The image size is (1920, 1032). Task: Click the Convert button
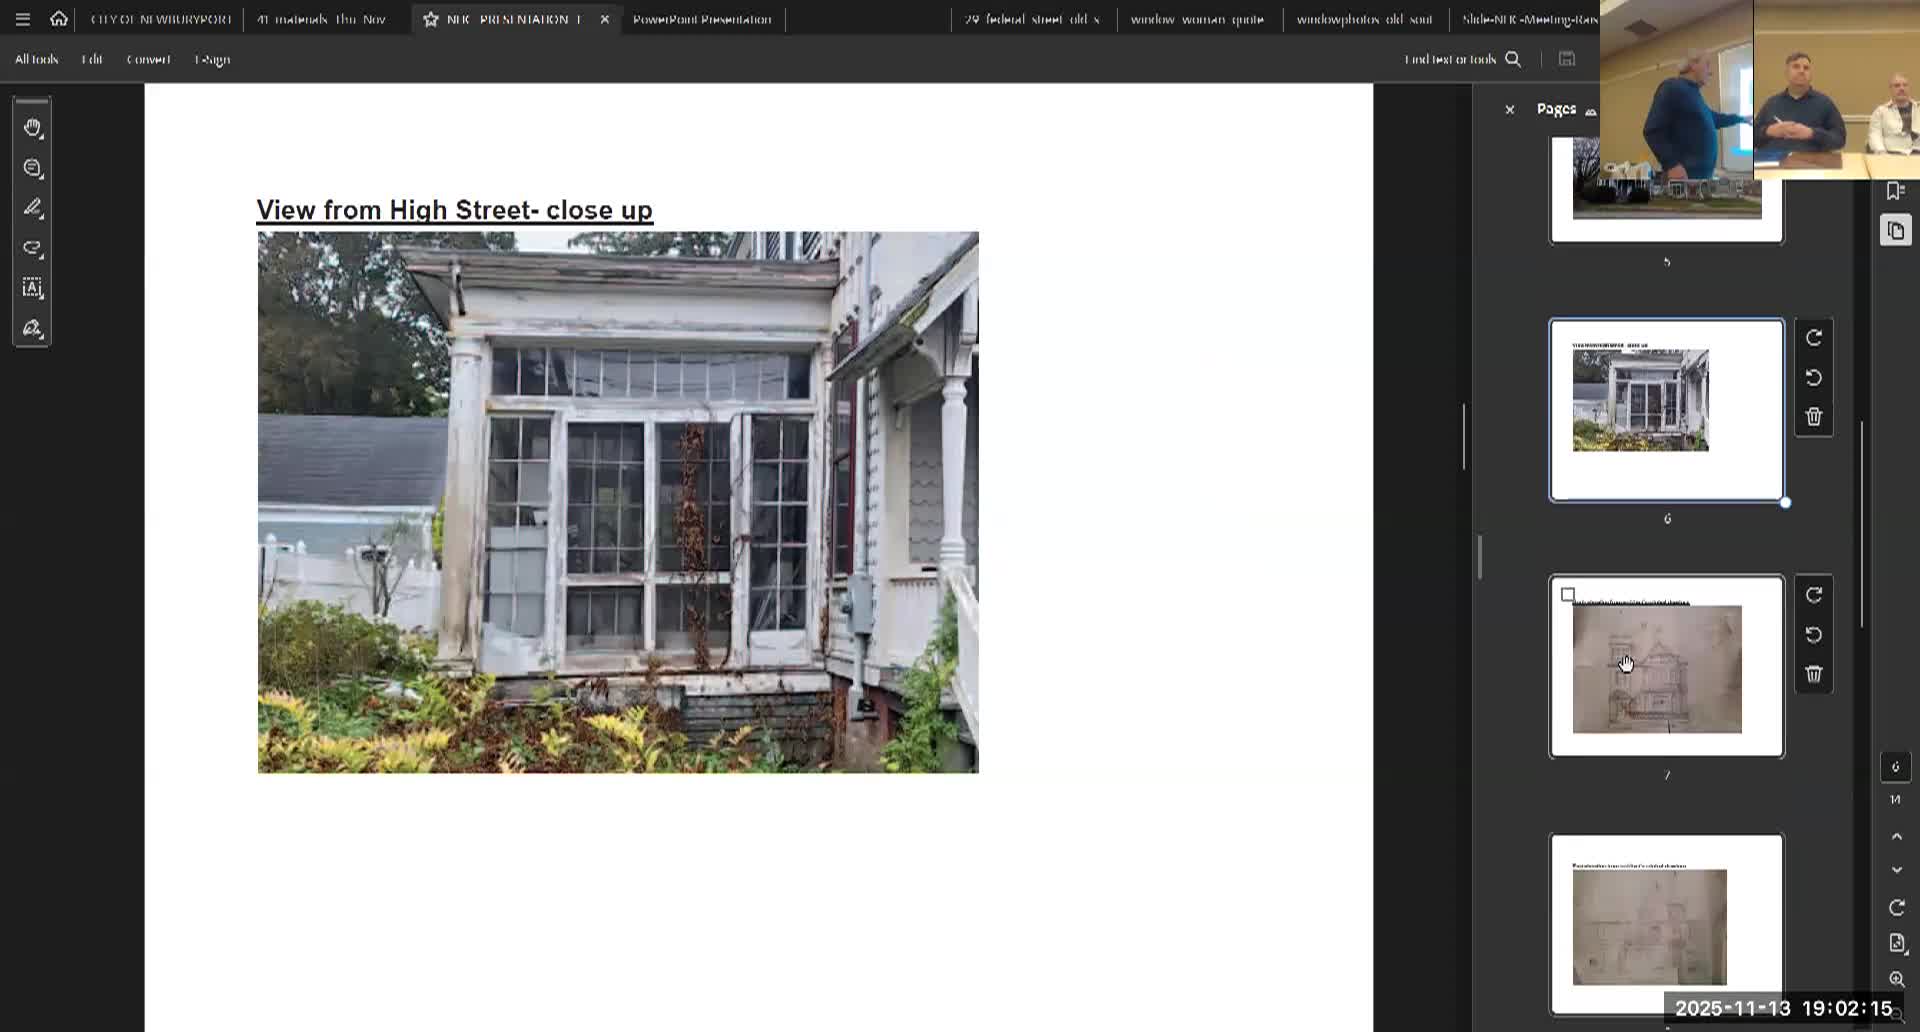click(x=148, y=59)
